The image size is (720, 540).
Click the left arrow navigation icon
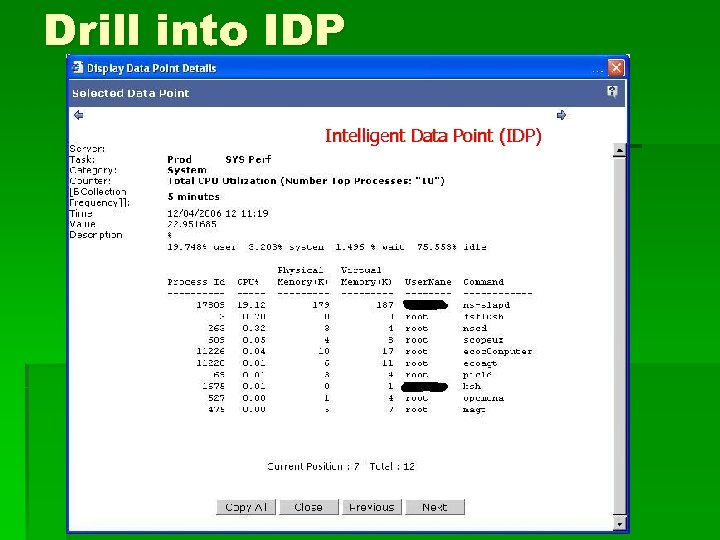(x=79, y=115)
